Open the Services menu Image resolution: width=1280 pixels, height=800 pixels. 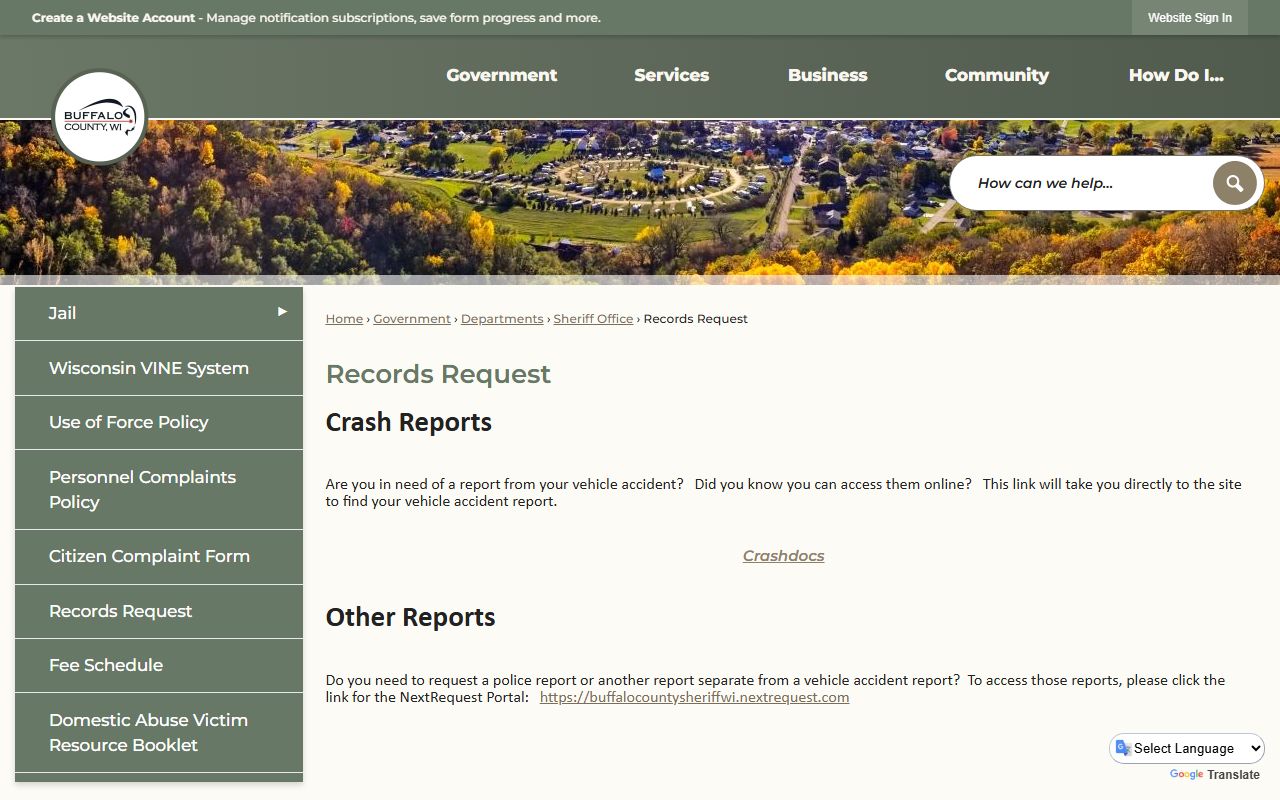[671, 75]
